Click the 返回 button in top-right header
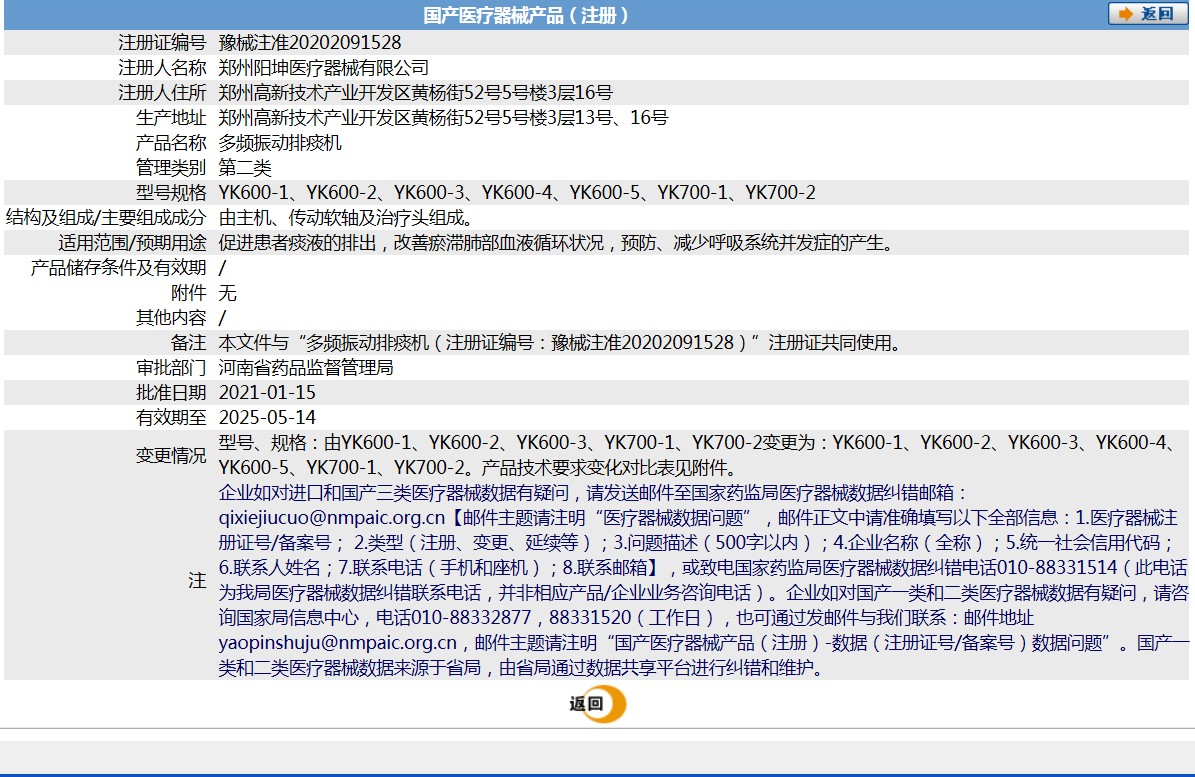1195x777 pixels. (1148, 14)
